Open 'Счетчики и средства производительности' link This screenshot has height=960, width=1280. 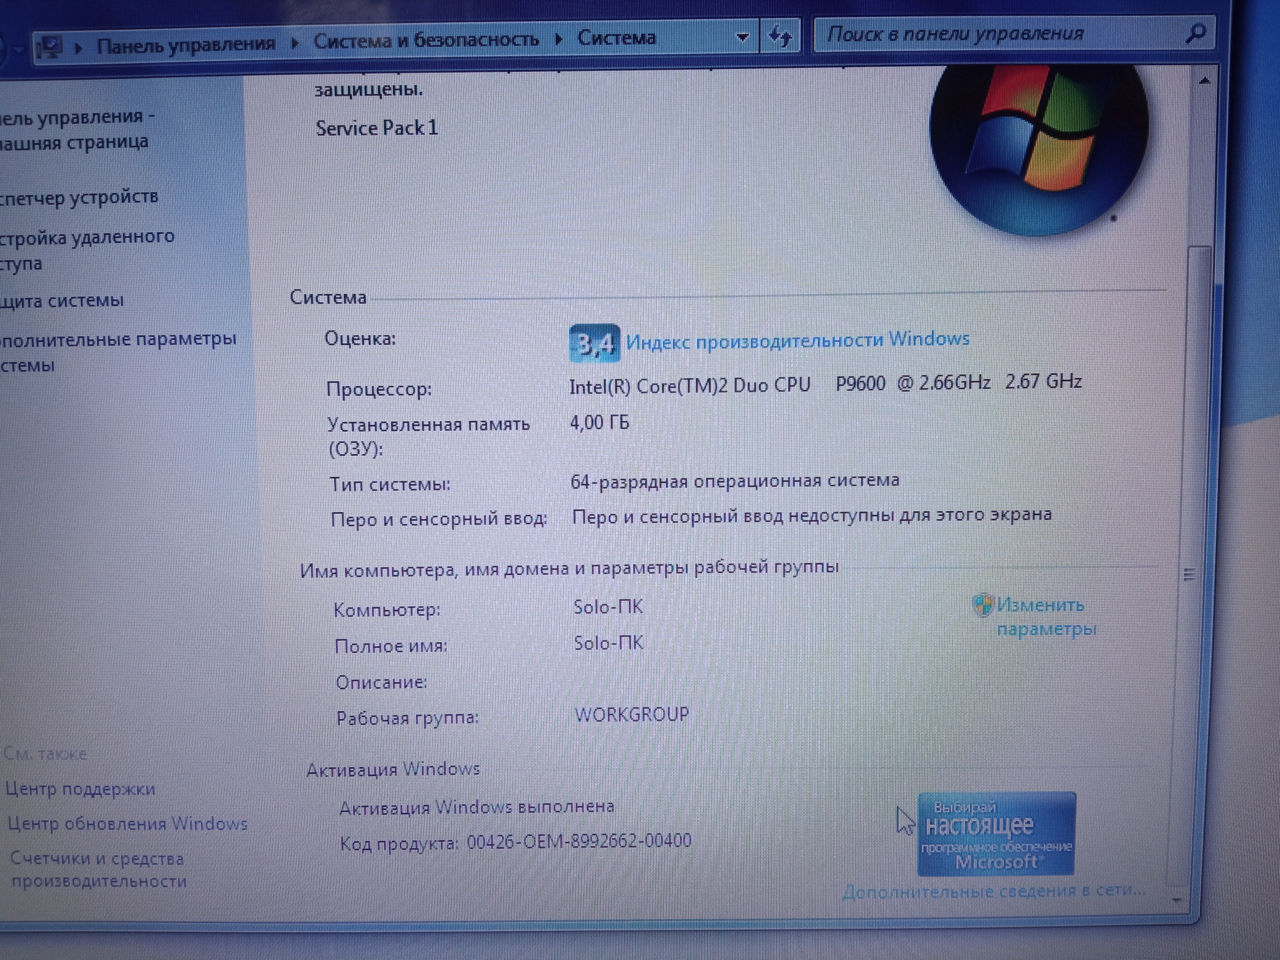click(98, 870)
